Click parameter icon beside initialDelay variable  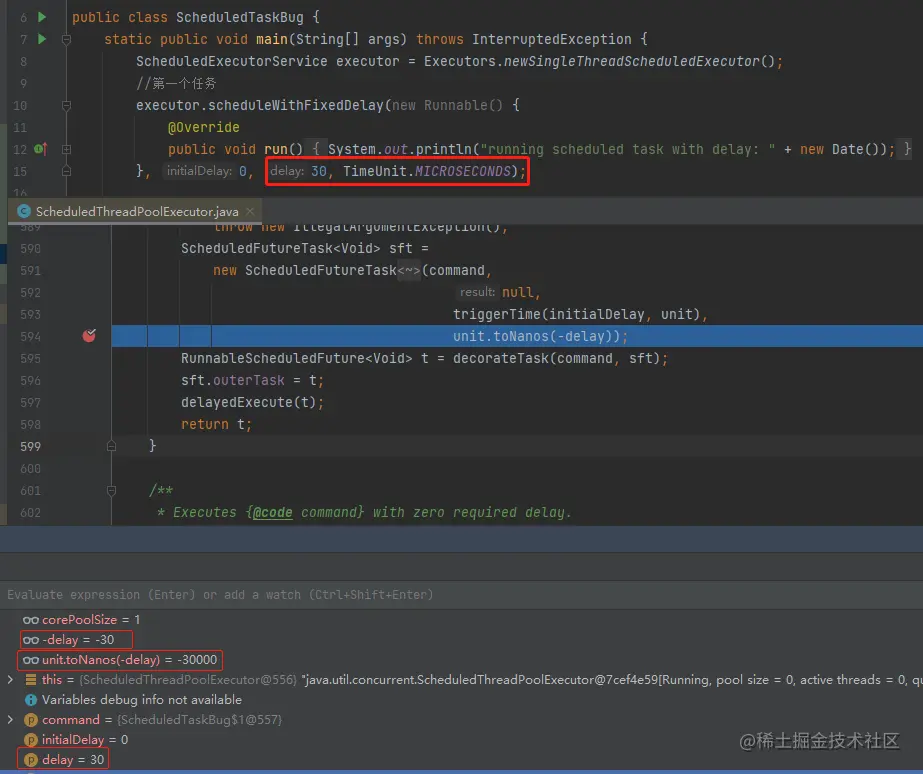31,740
